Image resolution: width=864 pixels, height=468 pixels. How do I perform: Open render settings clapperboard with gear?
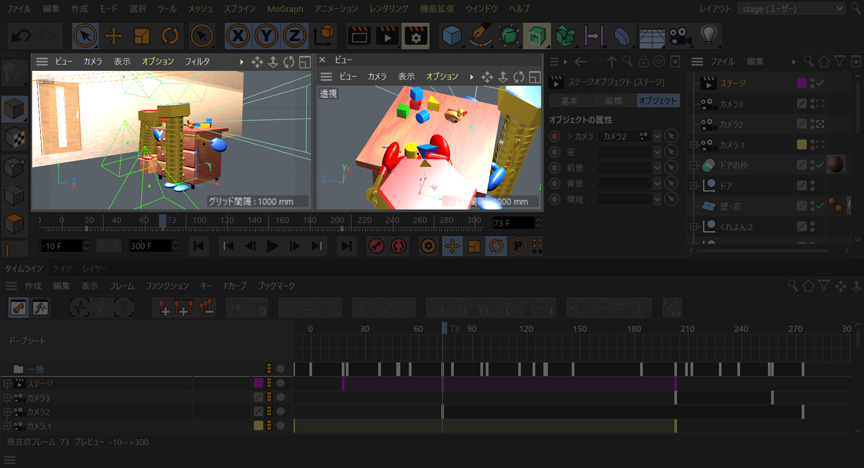[415, 36]
